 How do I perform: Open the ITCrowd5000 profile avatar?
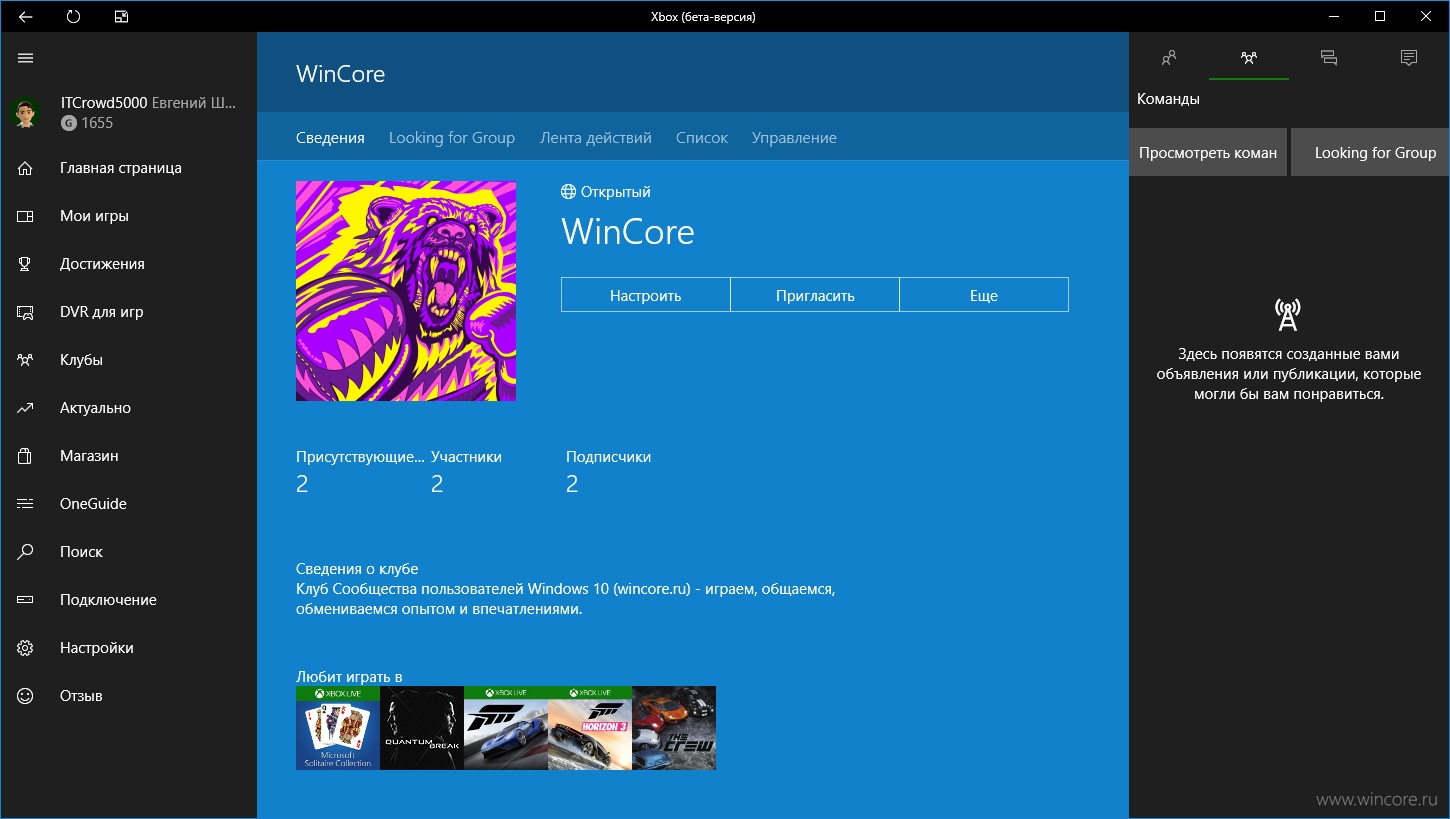pyautogui.click(x=26, y=113)
